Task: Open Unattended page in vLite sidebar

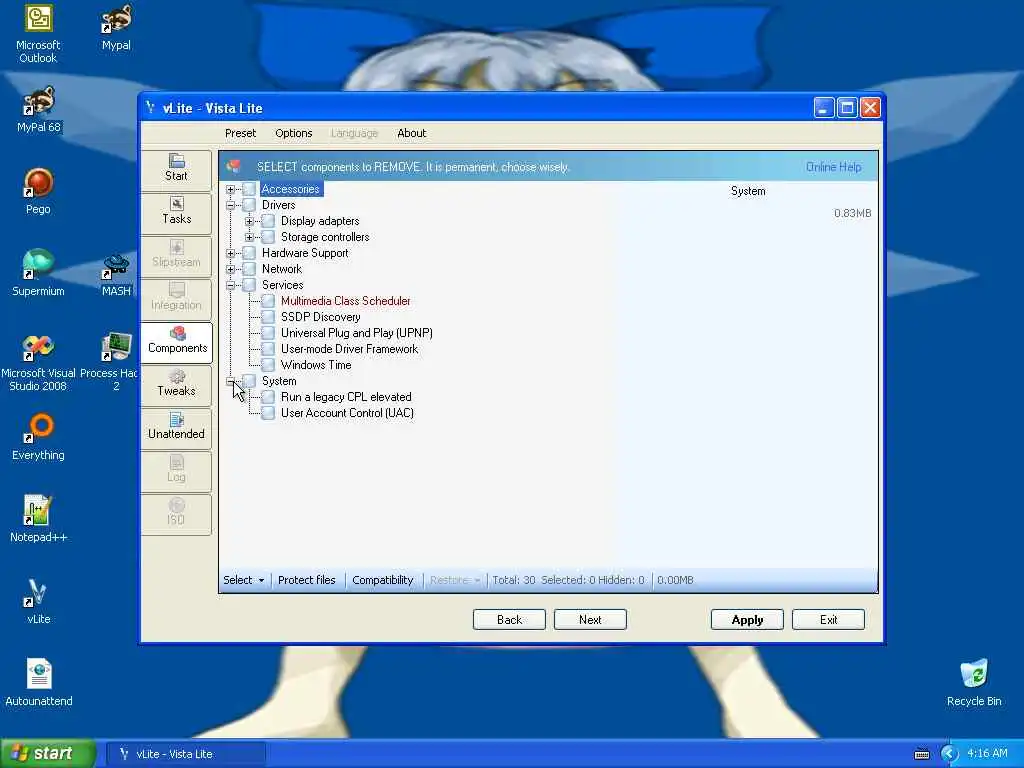Action: (176, 427)
